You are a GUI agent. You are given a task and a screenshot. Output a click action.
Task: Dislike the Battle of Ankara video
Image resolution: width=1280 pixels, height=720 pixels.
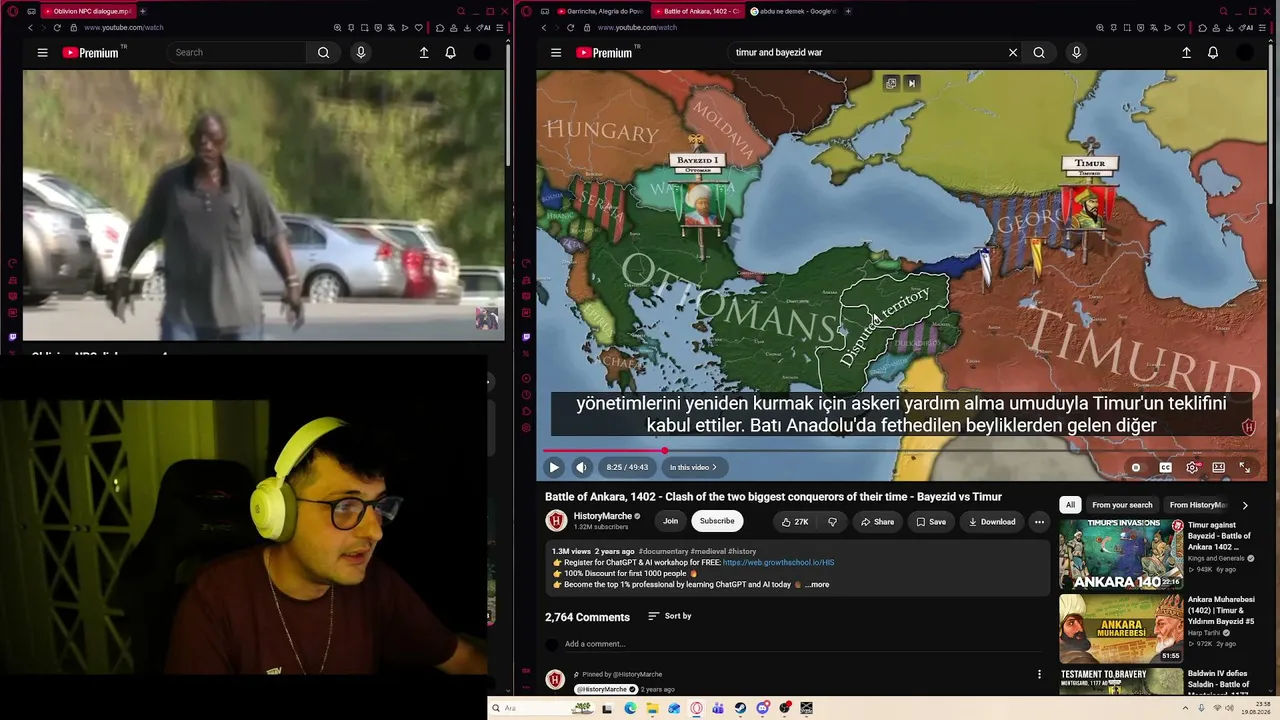click(832, 521)
